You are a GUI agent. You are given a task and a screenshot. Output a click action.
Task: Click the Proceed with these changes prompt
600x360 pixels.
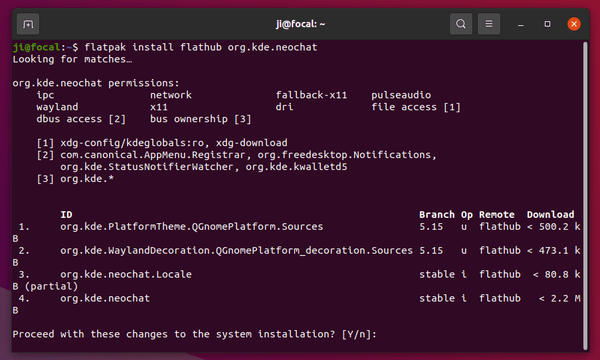(x=194, y=334)
